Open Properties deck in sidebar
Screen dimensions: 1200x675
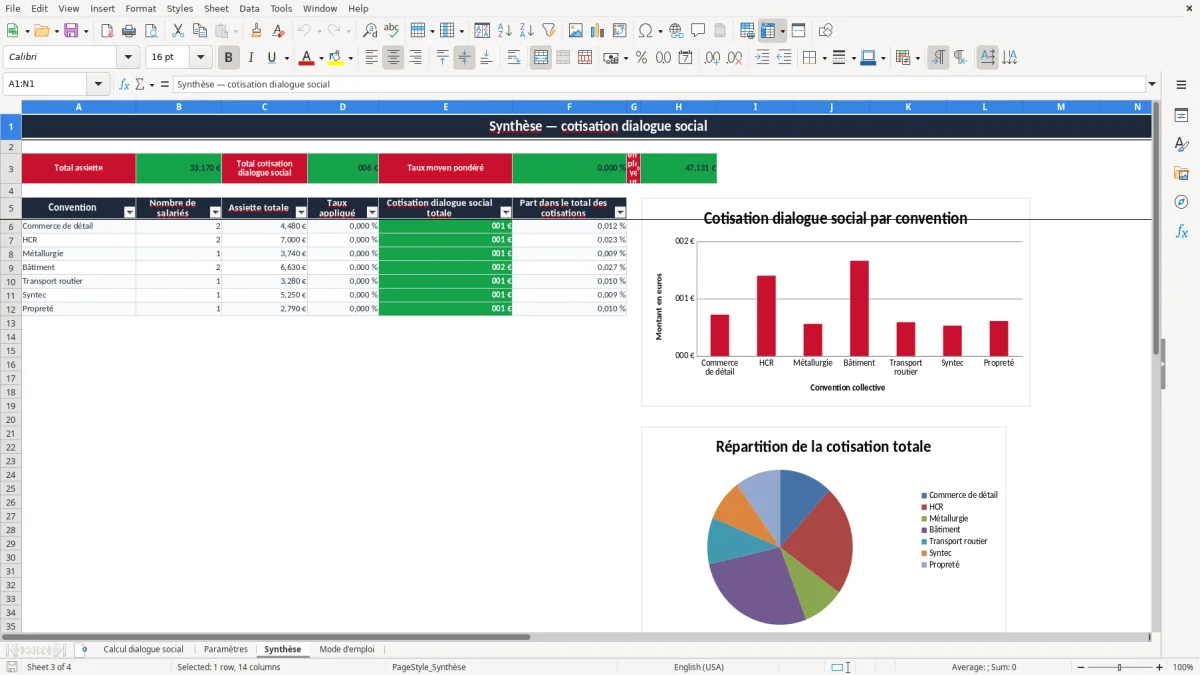tap(1181, 116)
